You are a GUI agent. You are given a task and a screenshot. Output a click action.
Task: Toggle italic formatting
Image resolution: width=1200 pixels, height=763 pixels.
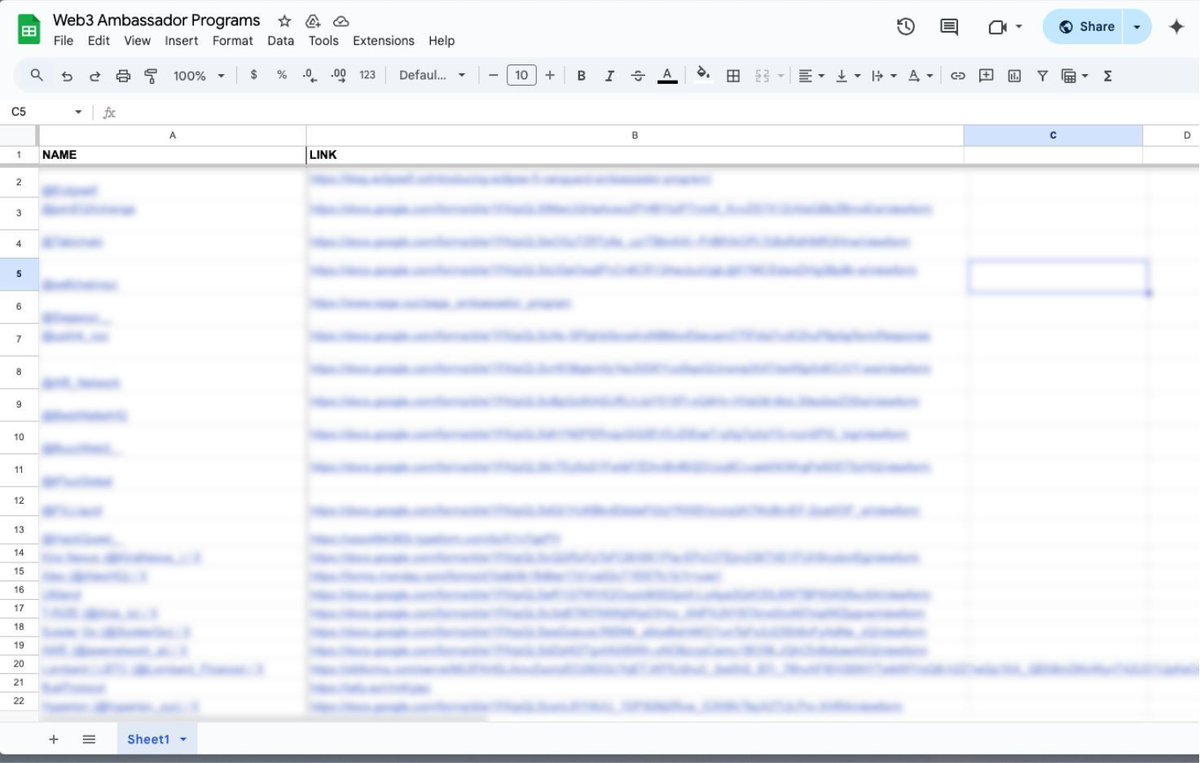[x=609, y=75]
